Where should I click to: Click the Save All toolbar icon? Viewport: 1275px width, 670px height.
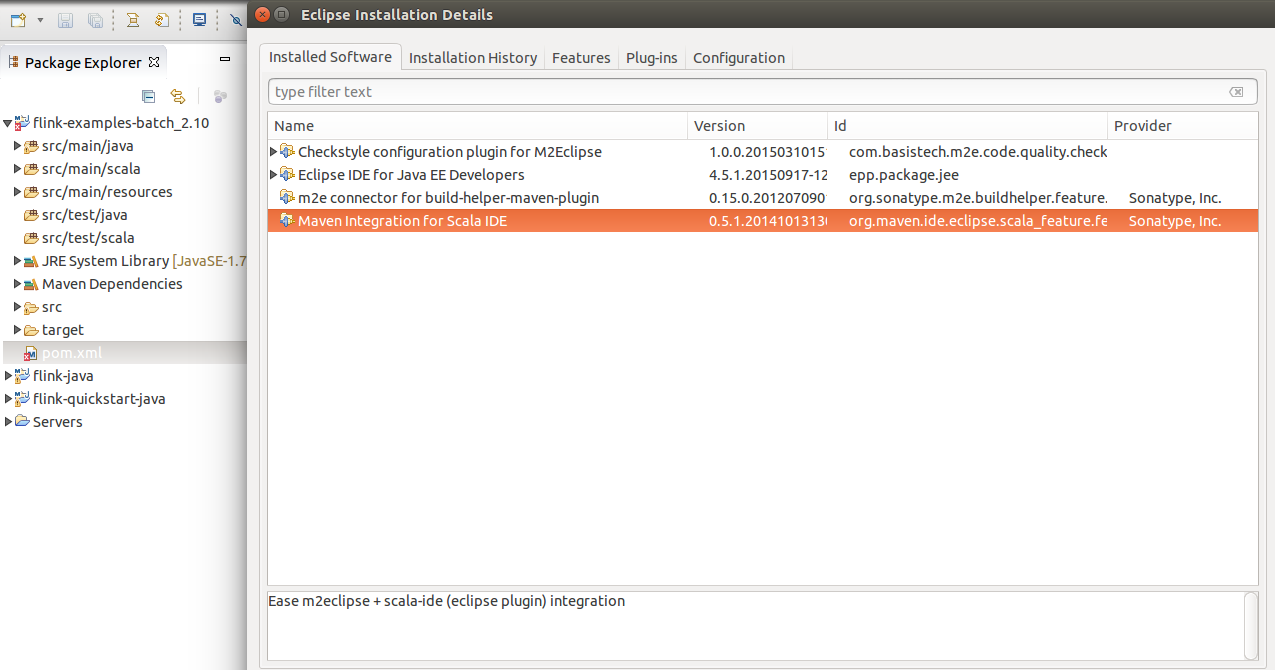click(95, 20)
